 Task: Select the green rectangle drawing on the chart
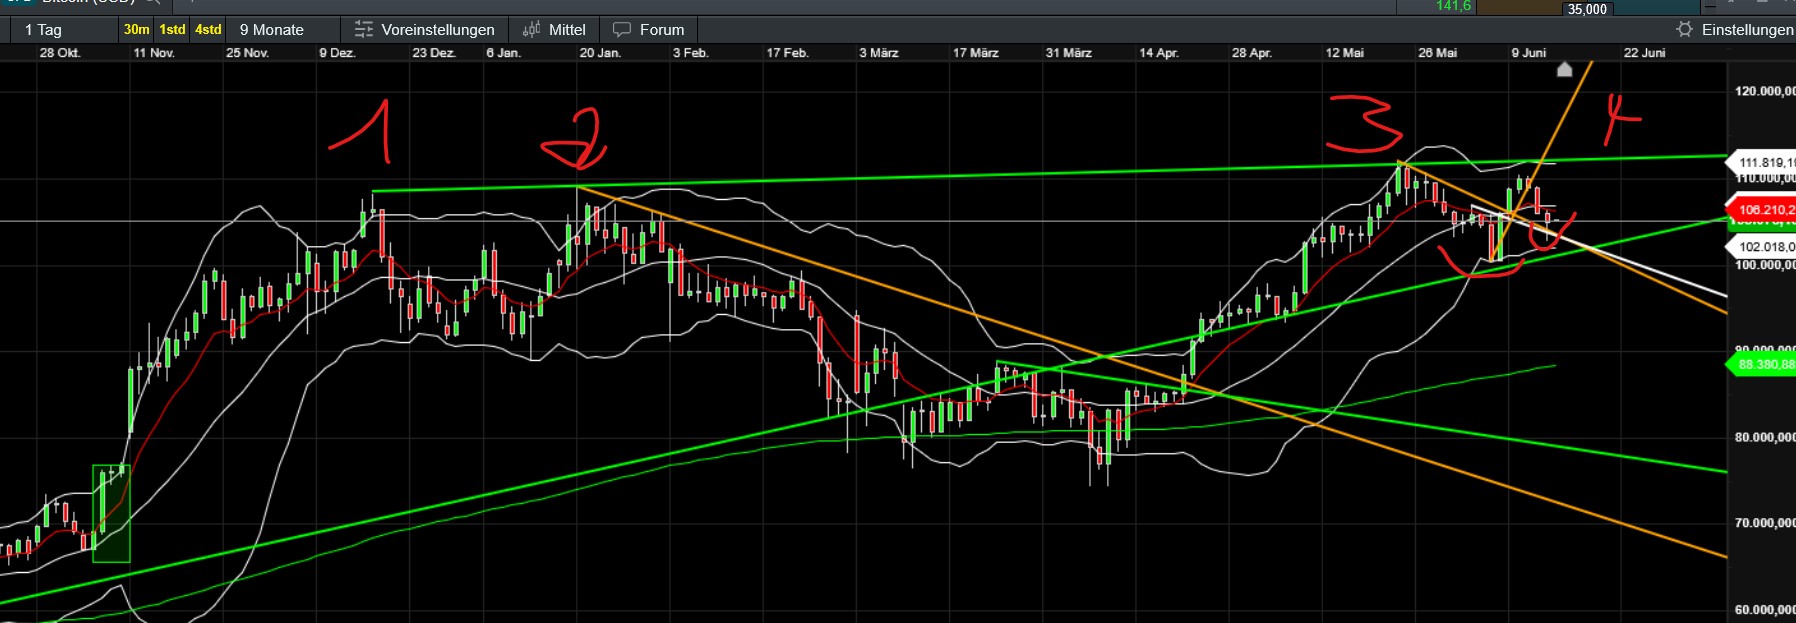[x=111, y=513]
